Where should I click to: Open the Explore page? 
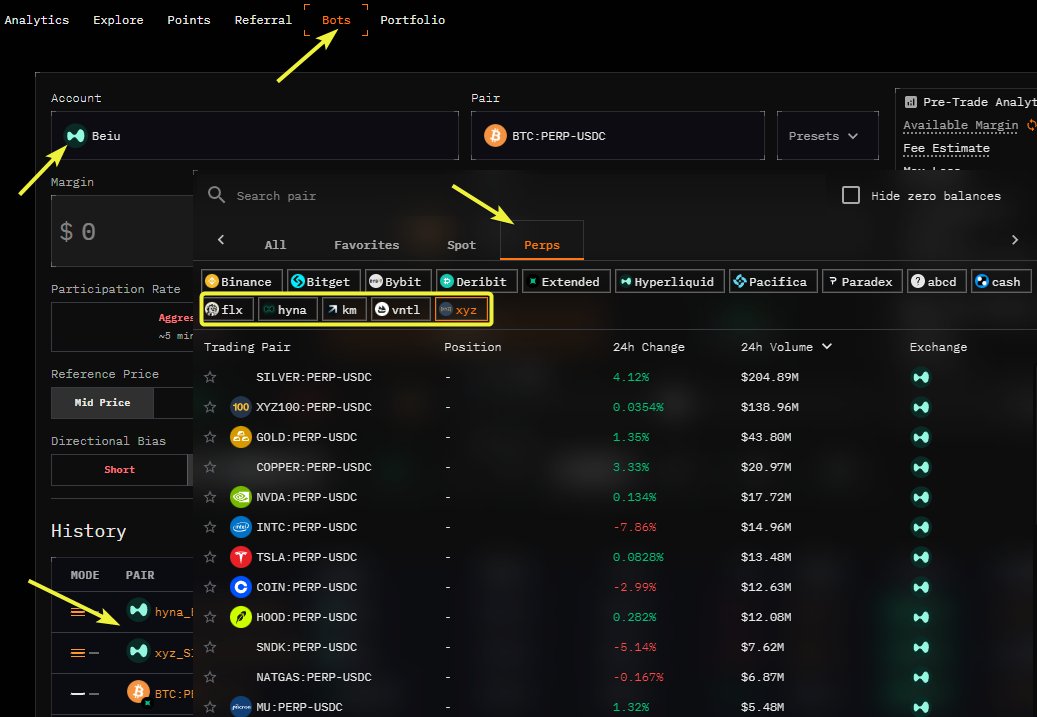pos(118,20)
